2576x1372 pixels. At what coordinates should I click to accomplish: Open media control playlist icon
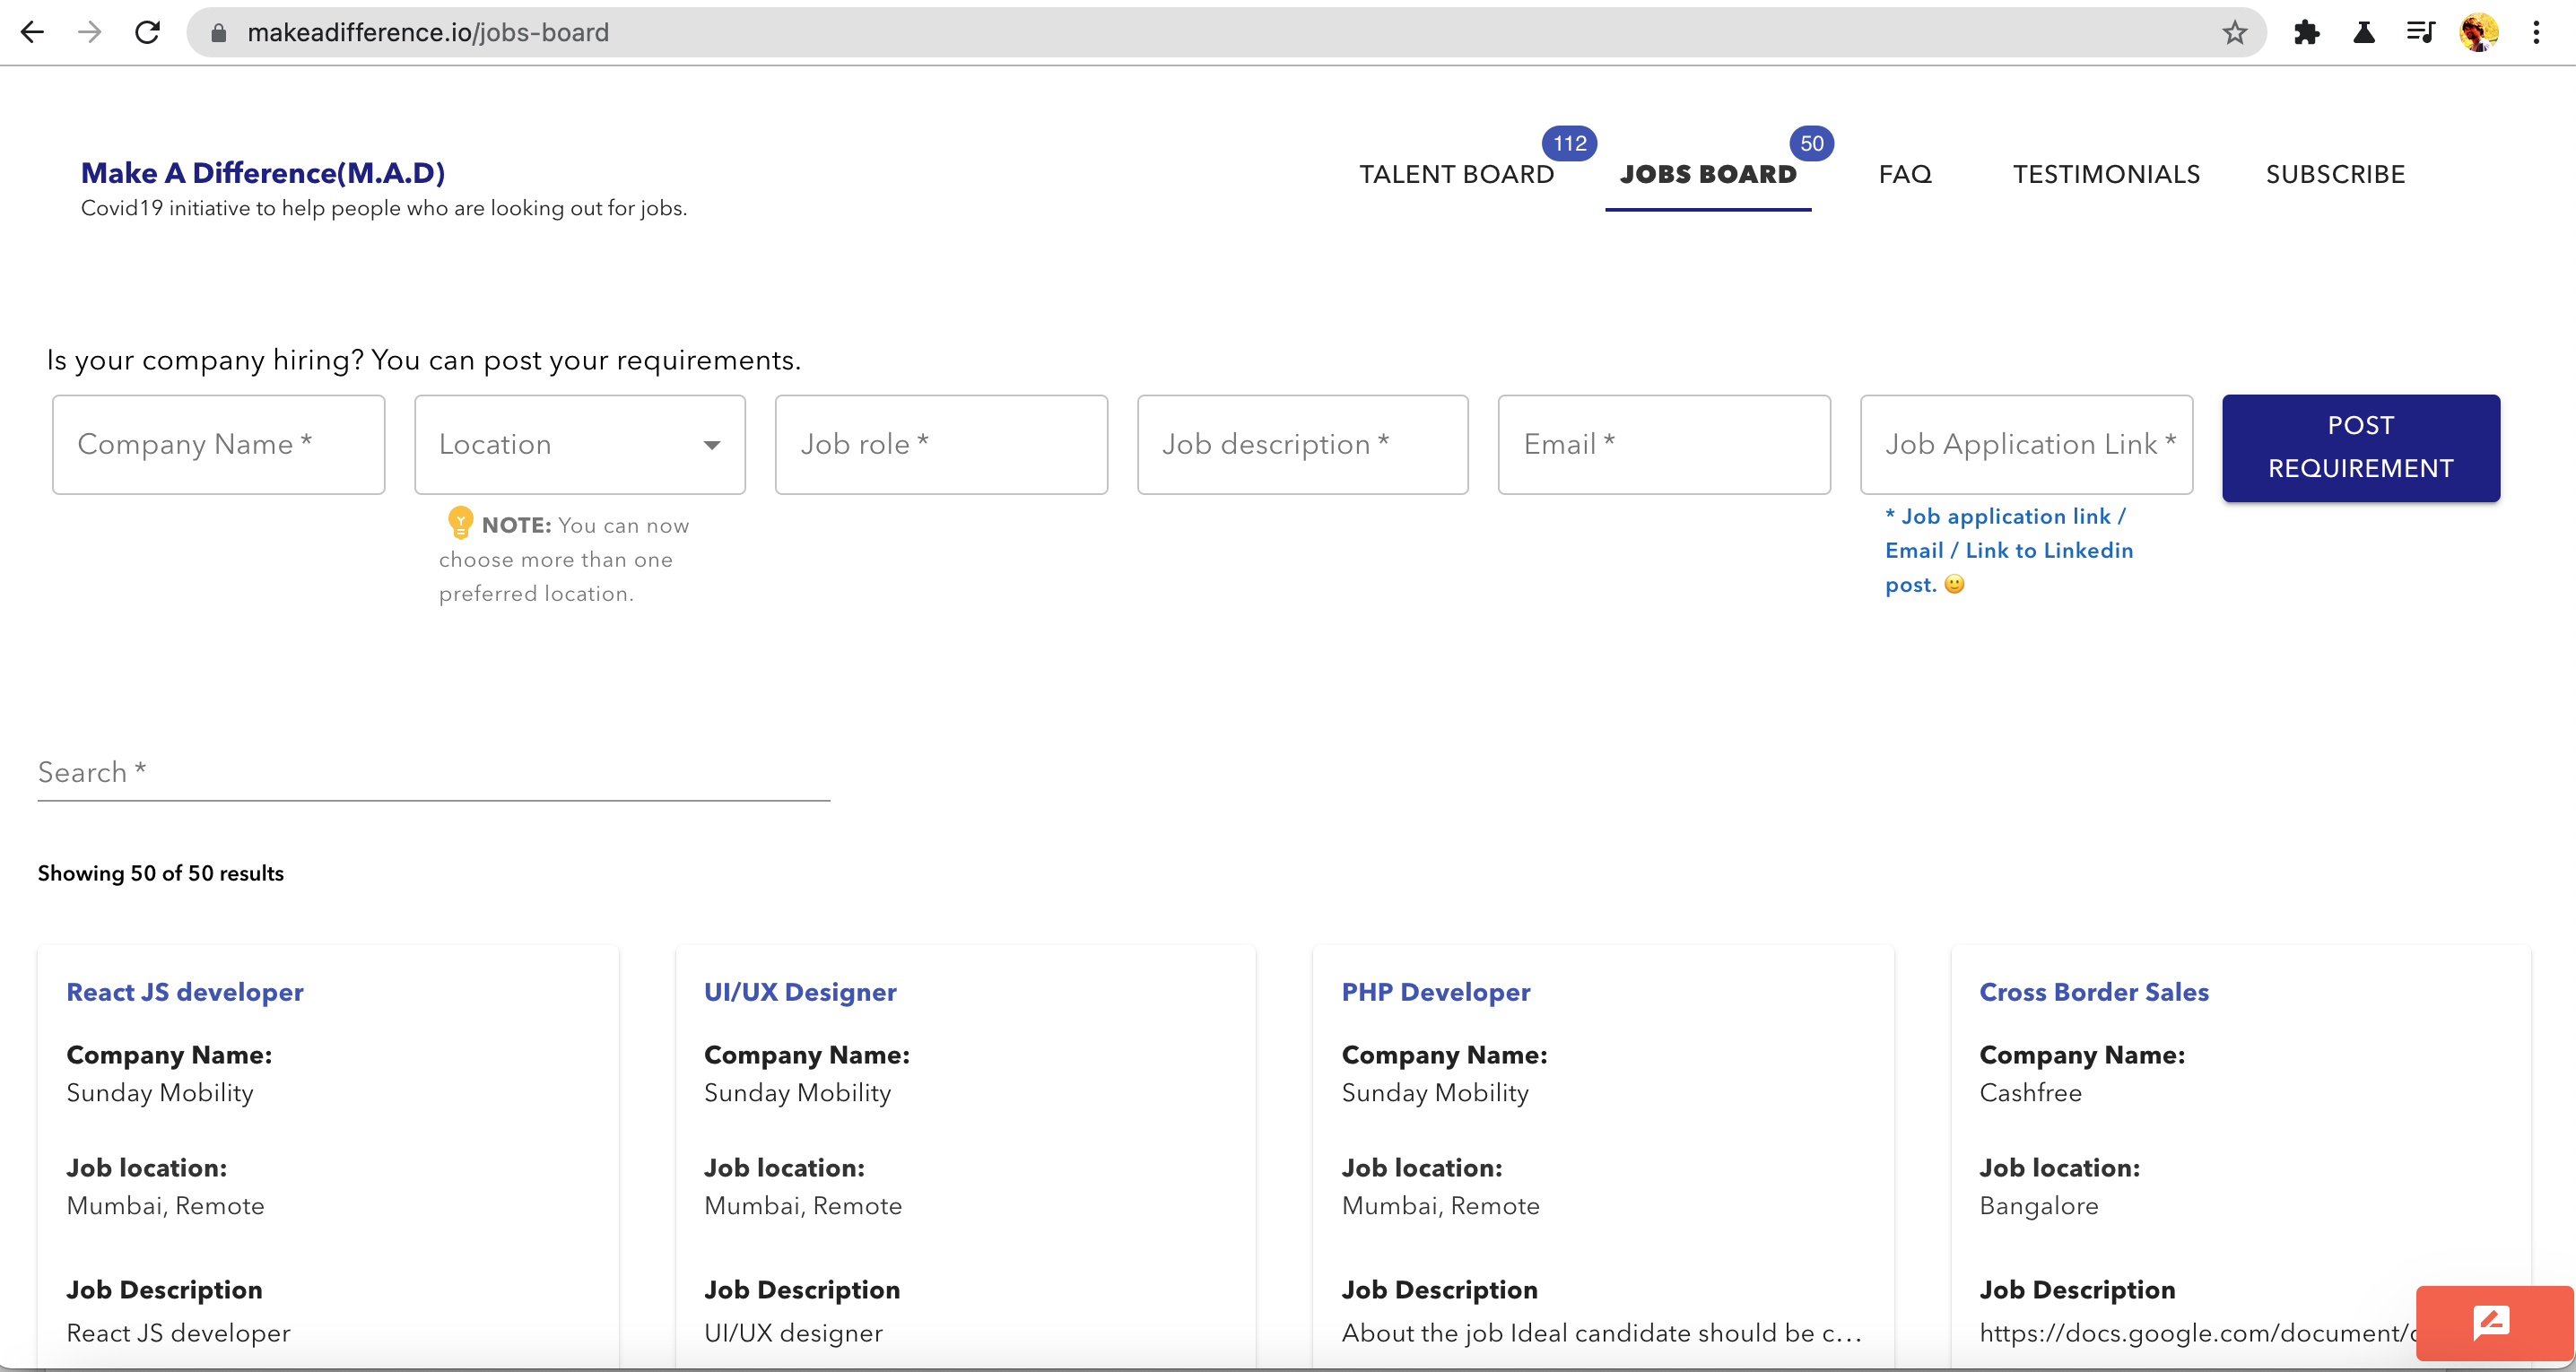(x=2420, y=32)
